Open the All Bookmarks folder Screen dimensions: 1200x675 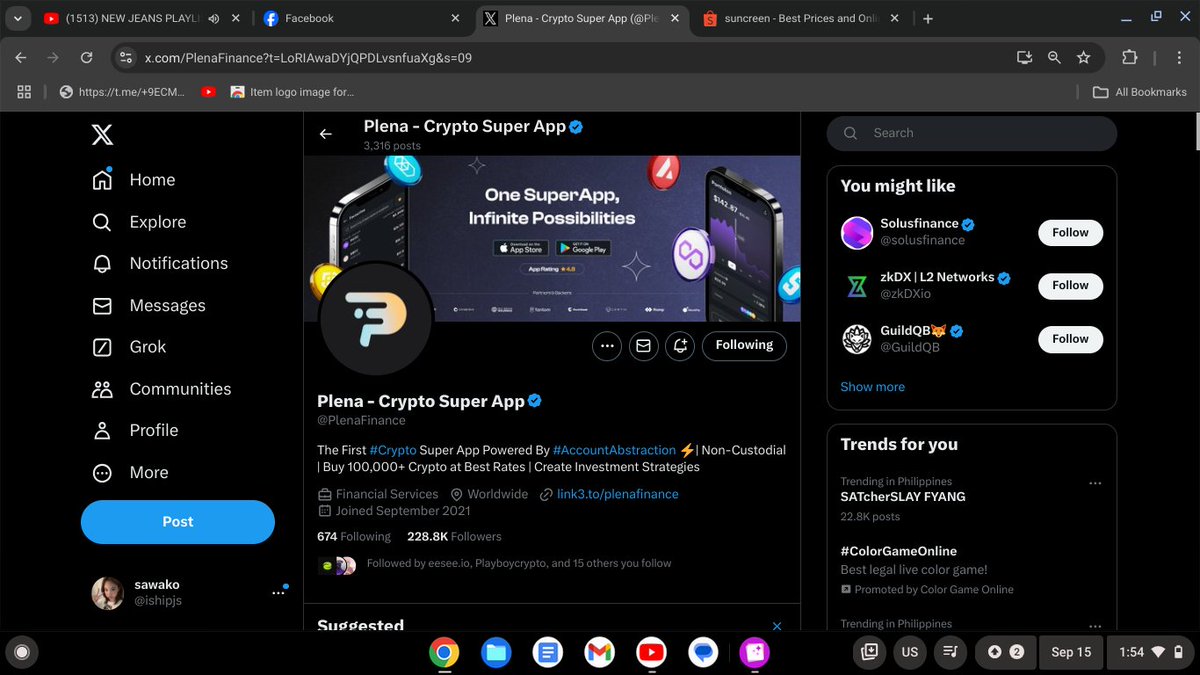(x=1139, y=92)
